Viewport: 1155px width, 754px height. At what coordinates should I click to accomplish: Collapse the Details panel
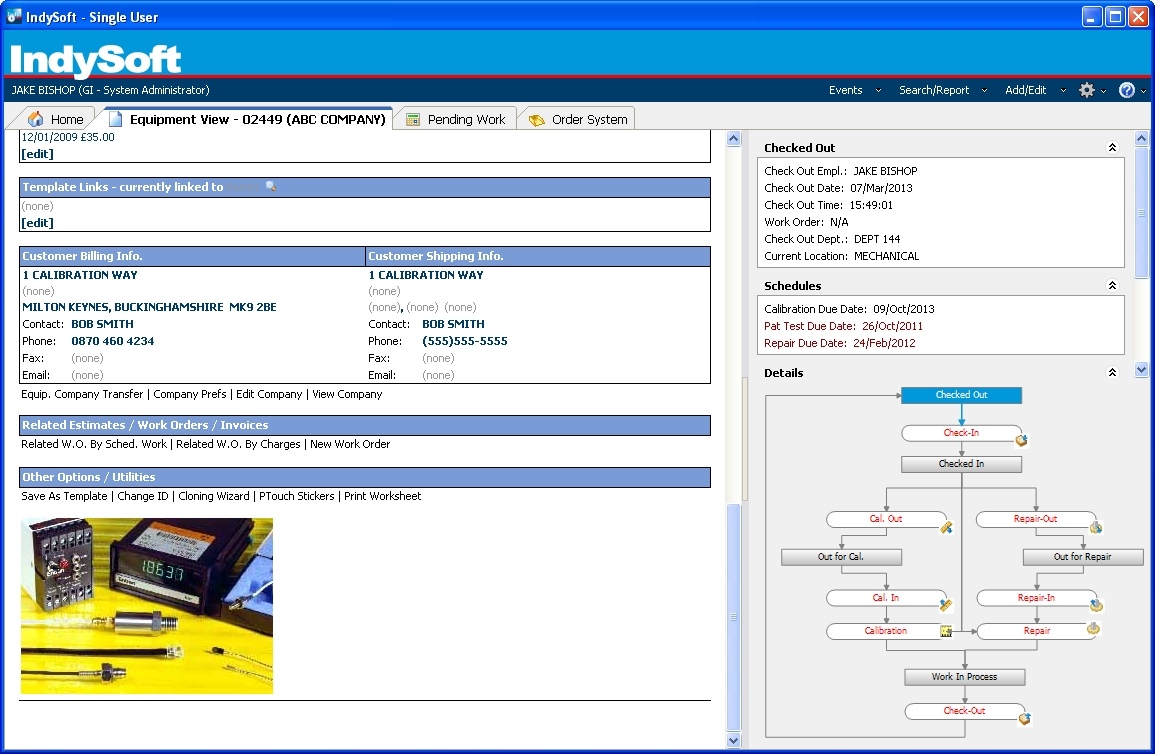1112,372
